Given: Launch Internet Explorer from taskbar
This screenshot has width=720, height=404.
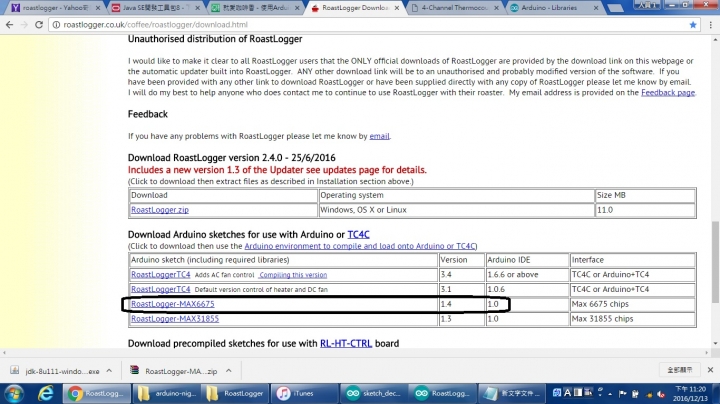Looking at the screenshot, I should (x=46, y=393).
